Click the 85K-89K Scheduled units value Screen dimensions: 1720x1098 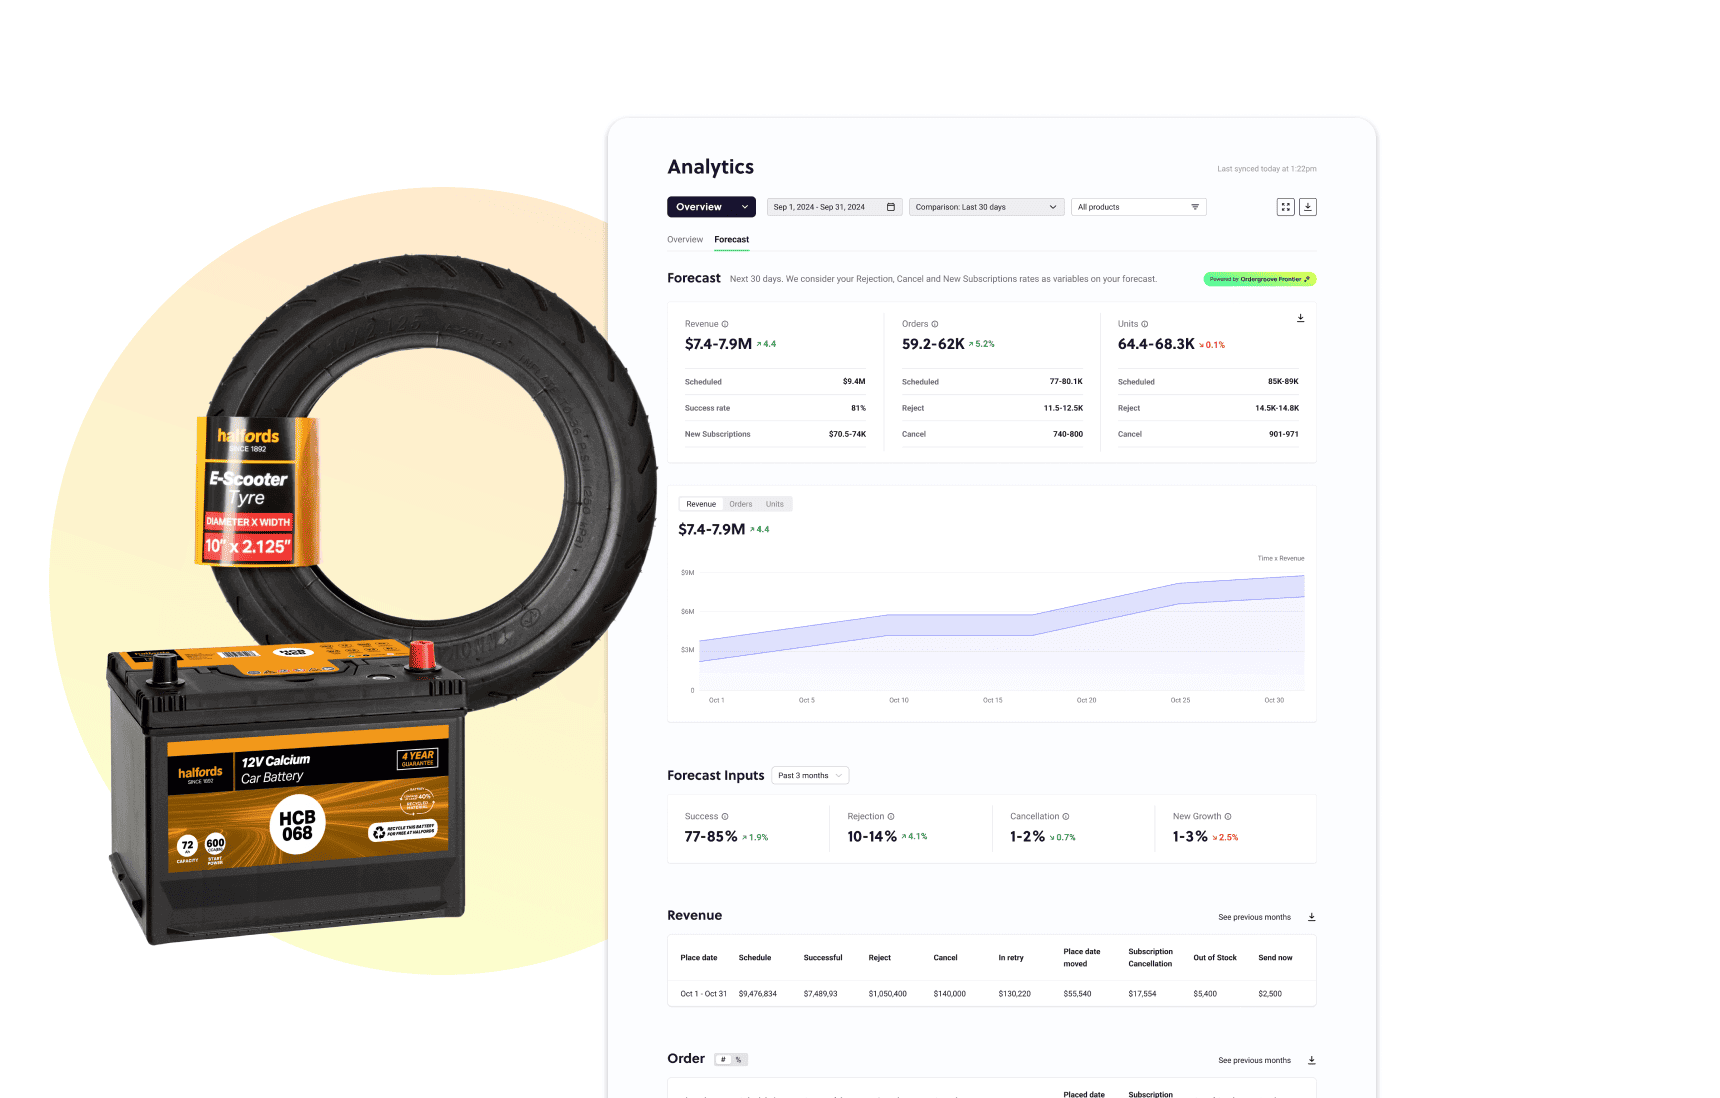click(x=1283, y=382)
